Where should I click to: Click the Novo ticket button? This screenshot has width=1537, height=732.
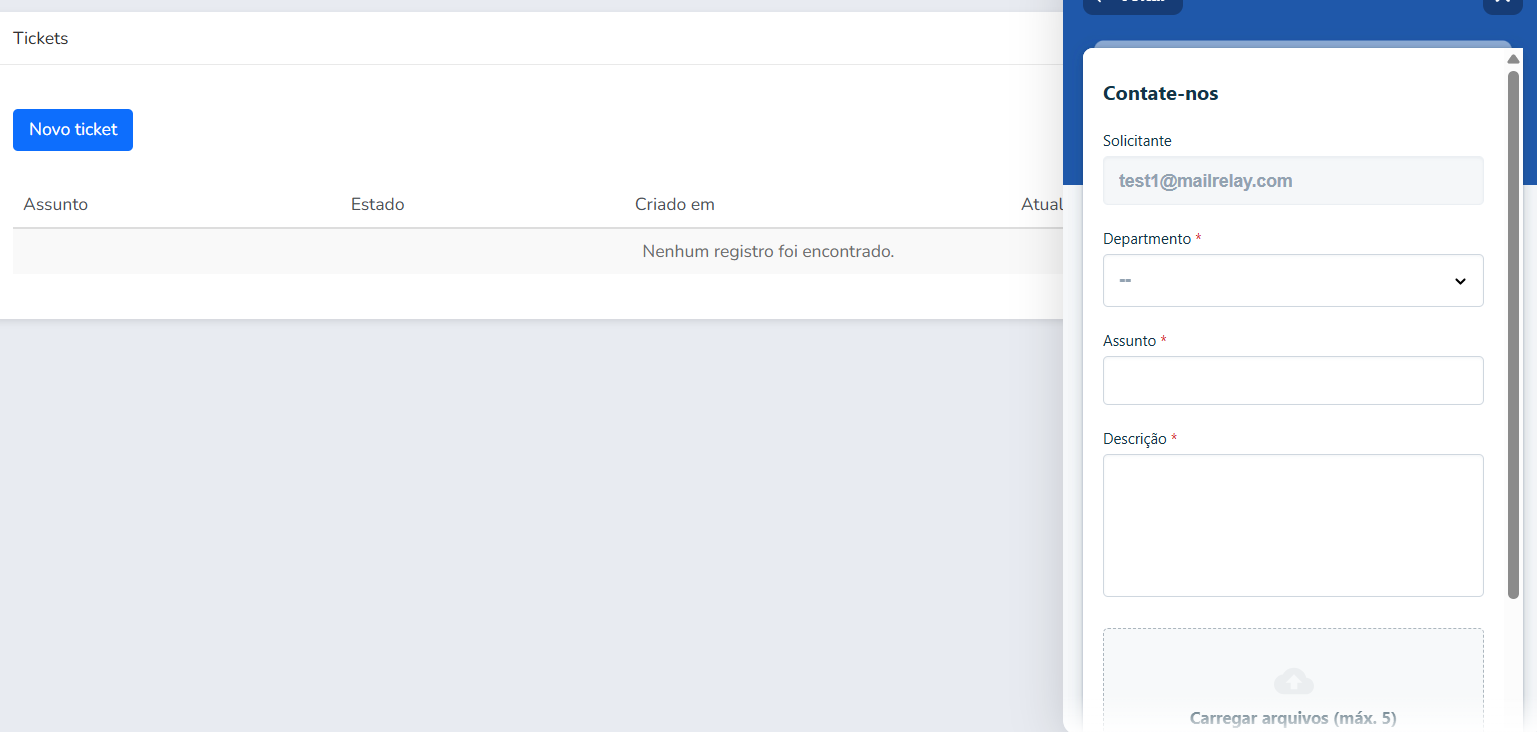(73, 130)
